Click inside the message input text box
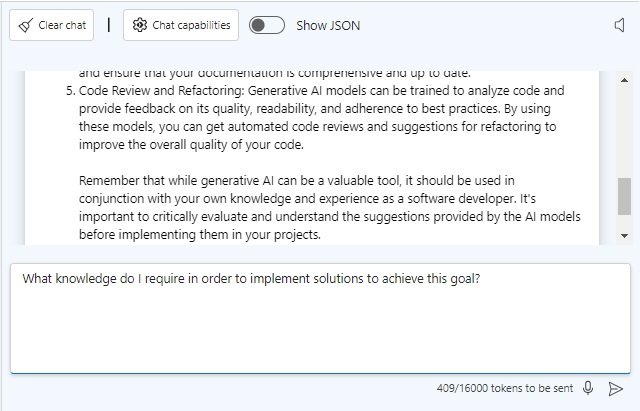The image size is (640, 411). [320, 318]
